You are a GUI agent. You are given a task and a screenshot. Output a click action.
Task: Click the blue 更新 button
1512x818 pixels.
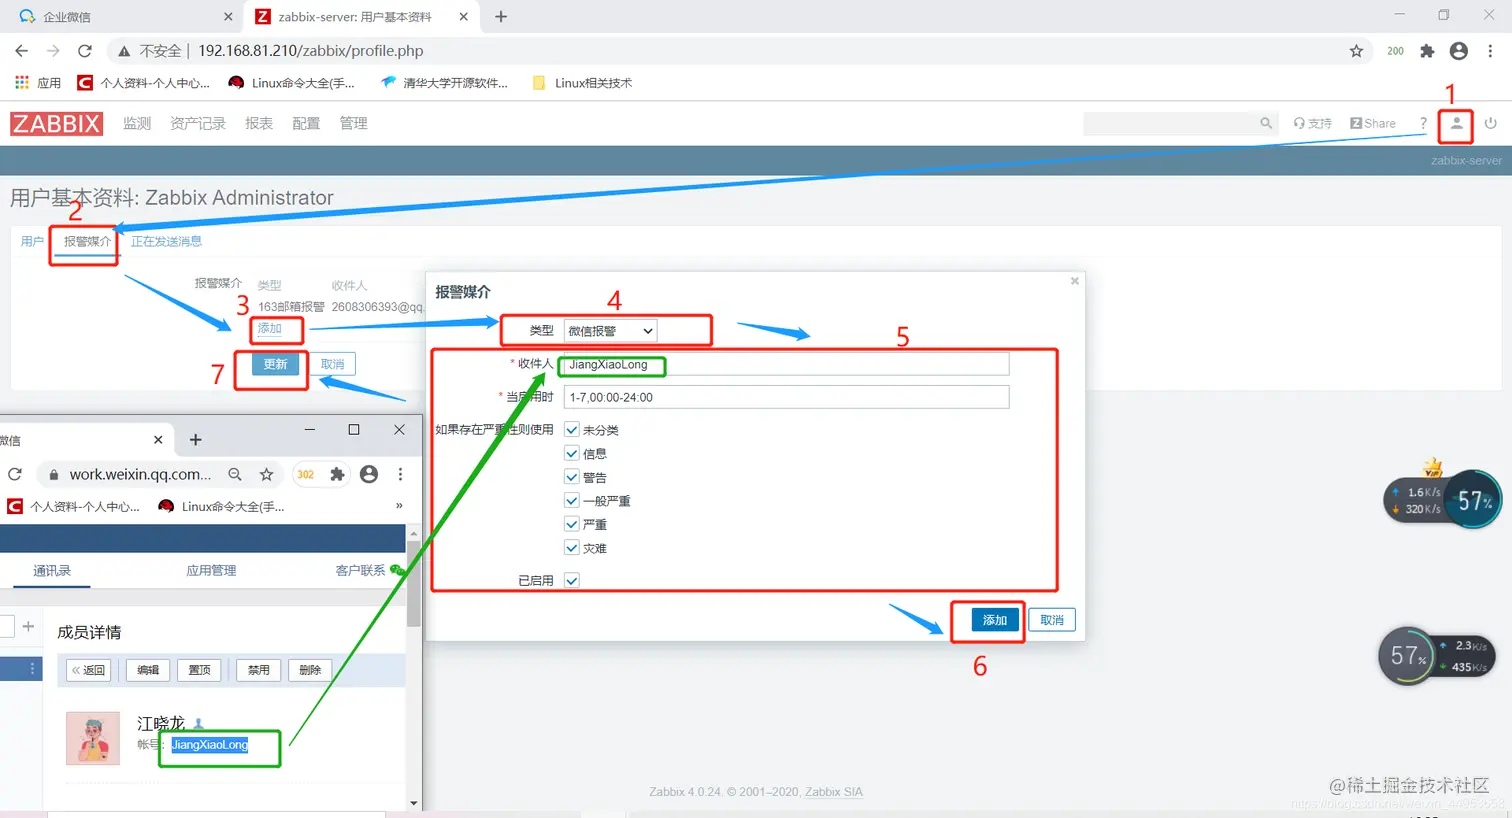coord(275,364)
